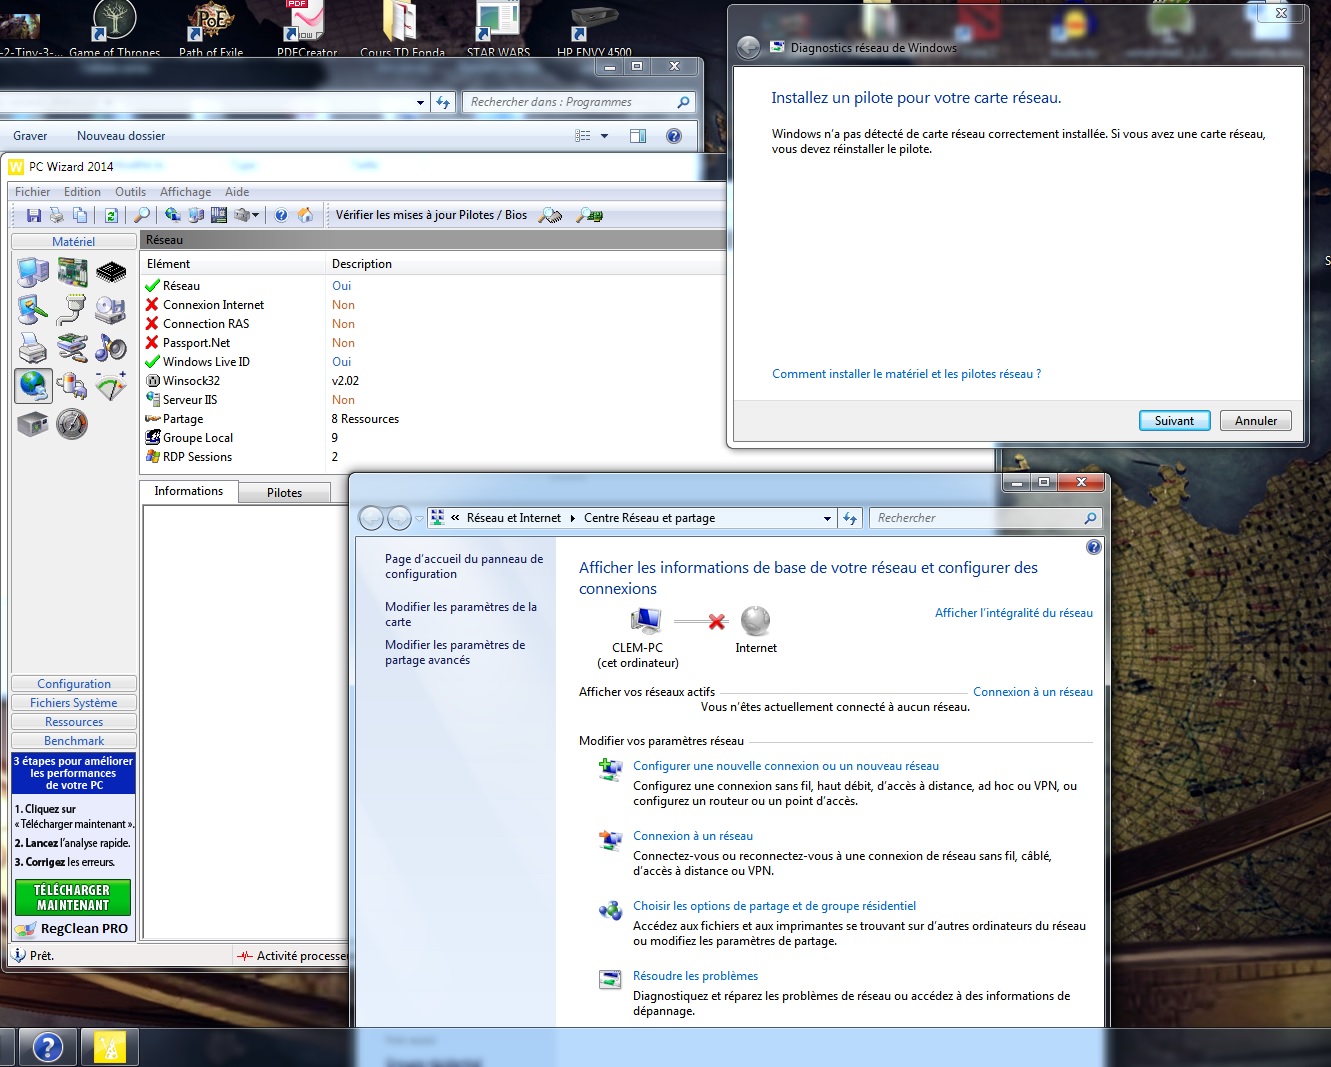Click the Home house icon in PC Wizard toolbar
Image resolution: width=1331 pixels, height=1067 pixels.
(305, 215)
